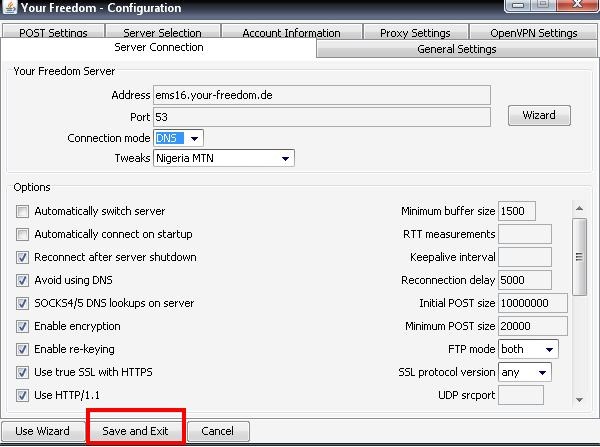The height and width of the screenshot is (447, 600).
Task: Click the Options vertical scrollbar thumb
Action: coord(579,257)
